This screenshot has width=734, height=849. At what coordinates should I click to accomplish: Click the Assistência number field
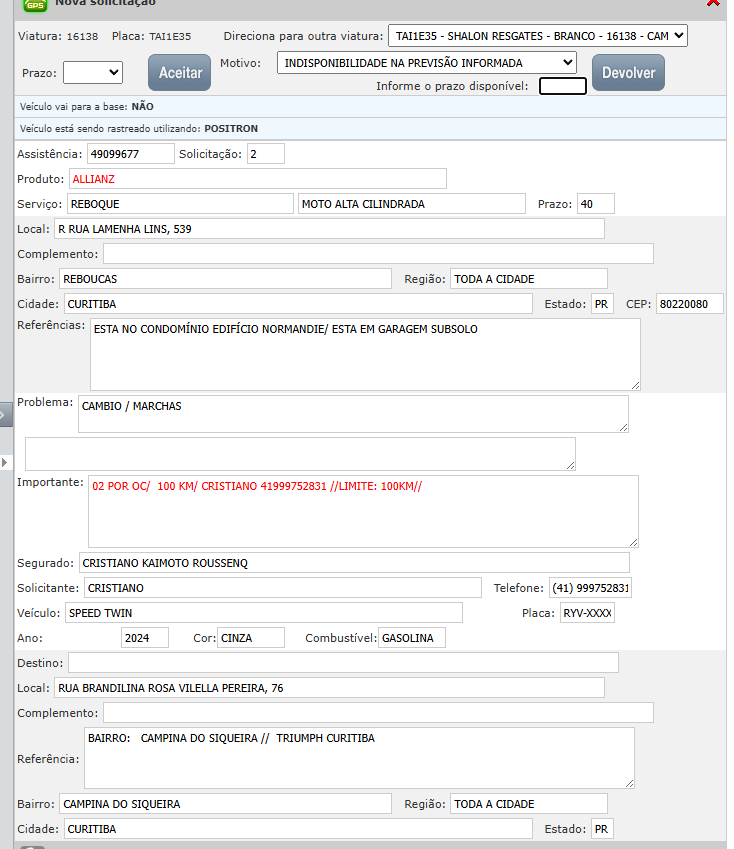point(130,154)
